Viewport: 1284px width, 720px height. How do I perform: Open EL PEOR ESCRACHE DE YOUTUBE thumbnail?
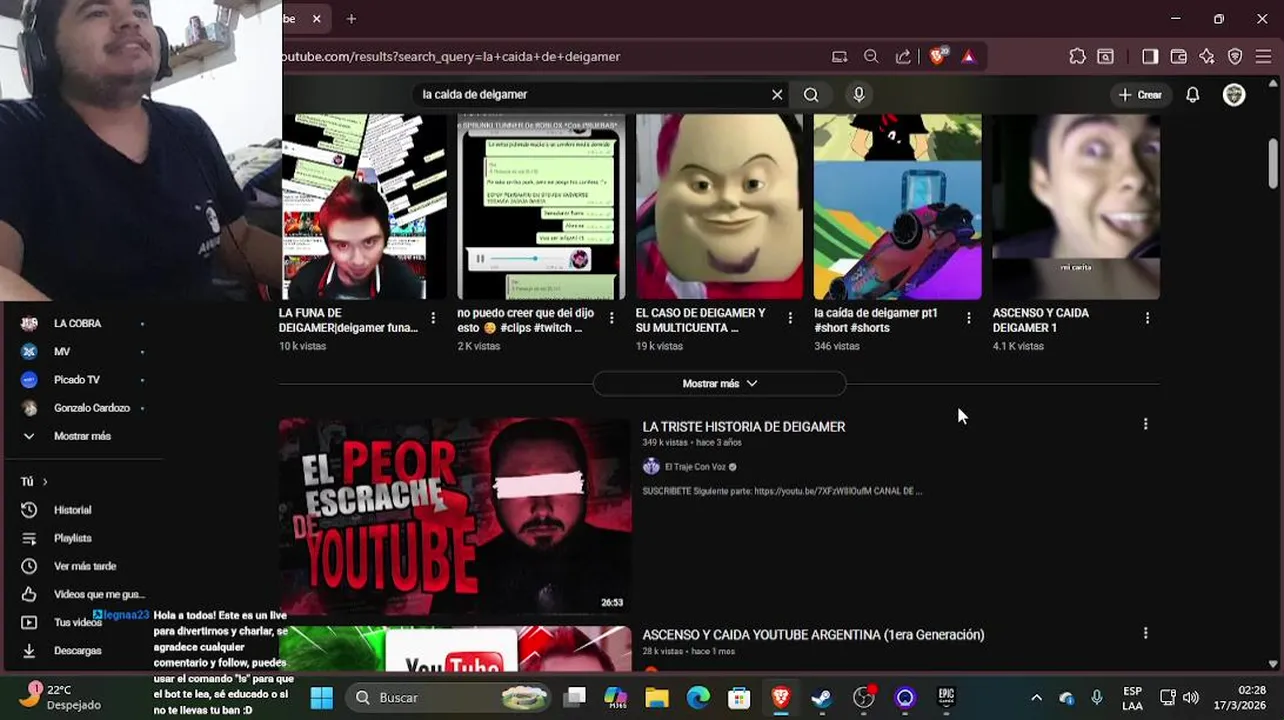[x=455, y=516]
